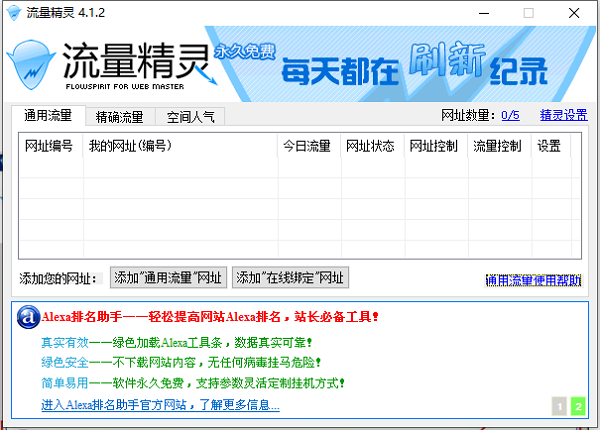Image resolution: width=600 pixels, height=430 pixels.
Task: Click the 我的网址(编号) column header
Action: (180, 146)
